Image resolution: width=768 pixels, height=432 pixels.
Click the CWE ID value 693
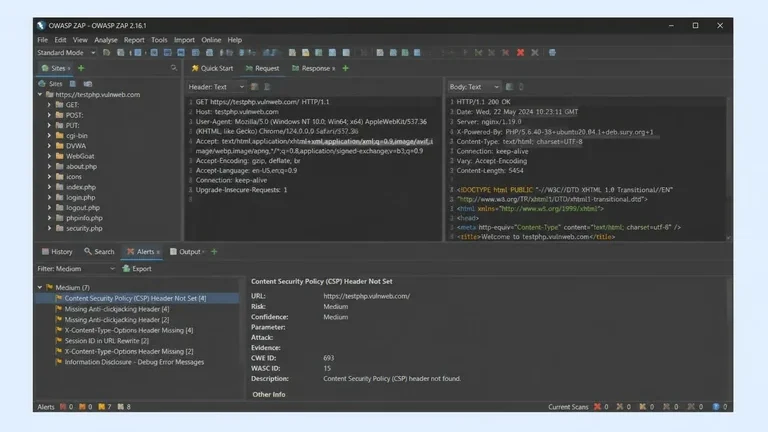tap(328, 358)
